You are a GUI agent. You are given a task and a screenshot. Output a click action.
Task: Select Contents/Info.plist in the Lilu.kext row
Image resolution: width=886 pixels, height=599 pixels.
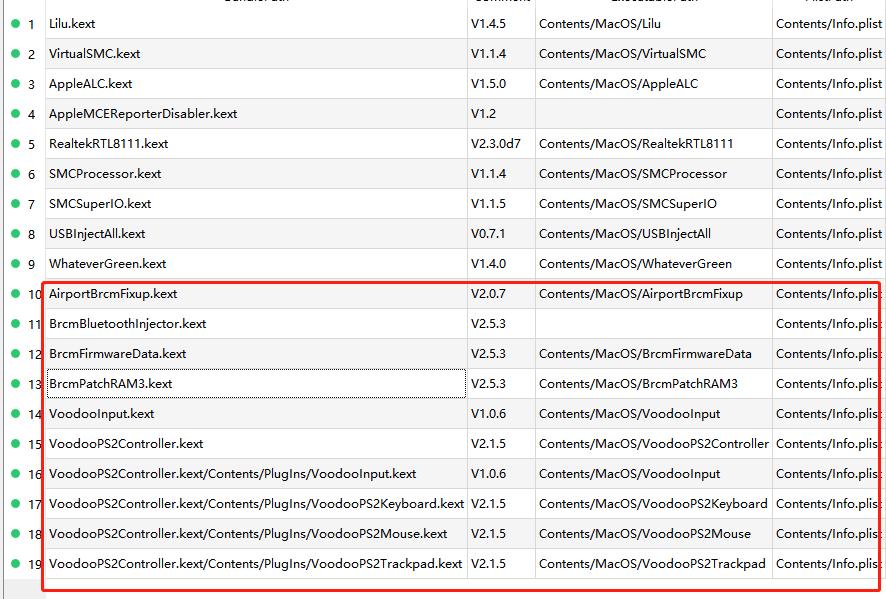point(829,24)
